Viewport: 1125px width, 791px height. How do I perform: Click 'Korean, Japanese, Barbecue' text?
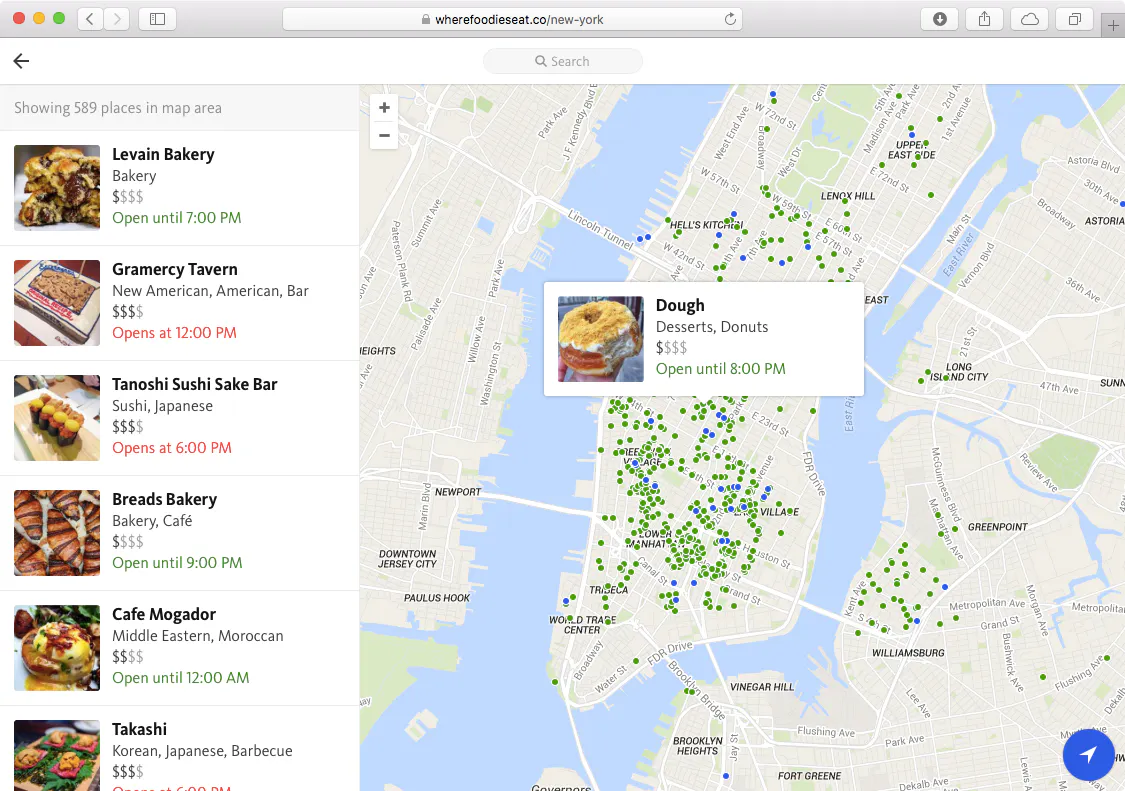click(202, 751)
